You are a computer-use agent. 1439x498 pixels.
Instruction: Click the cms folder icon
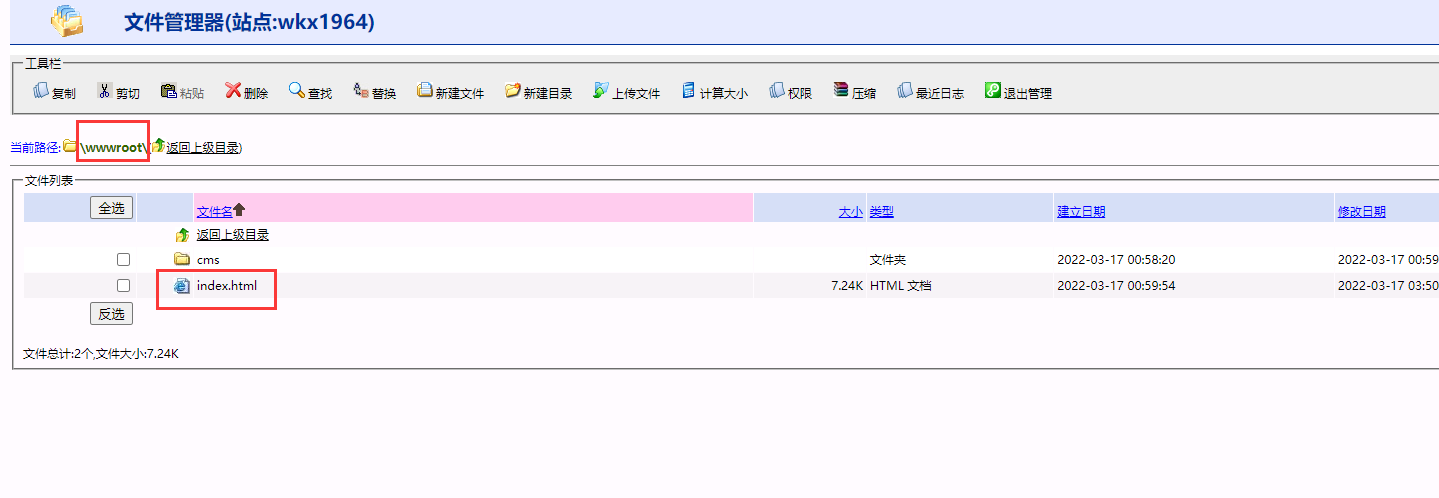tap(182, 259)
